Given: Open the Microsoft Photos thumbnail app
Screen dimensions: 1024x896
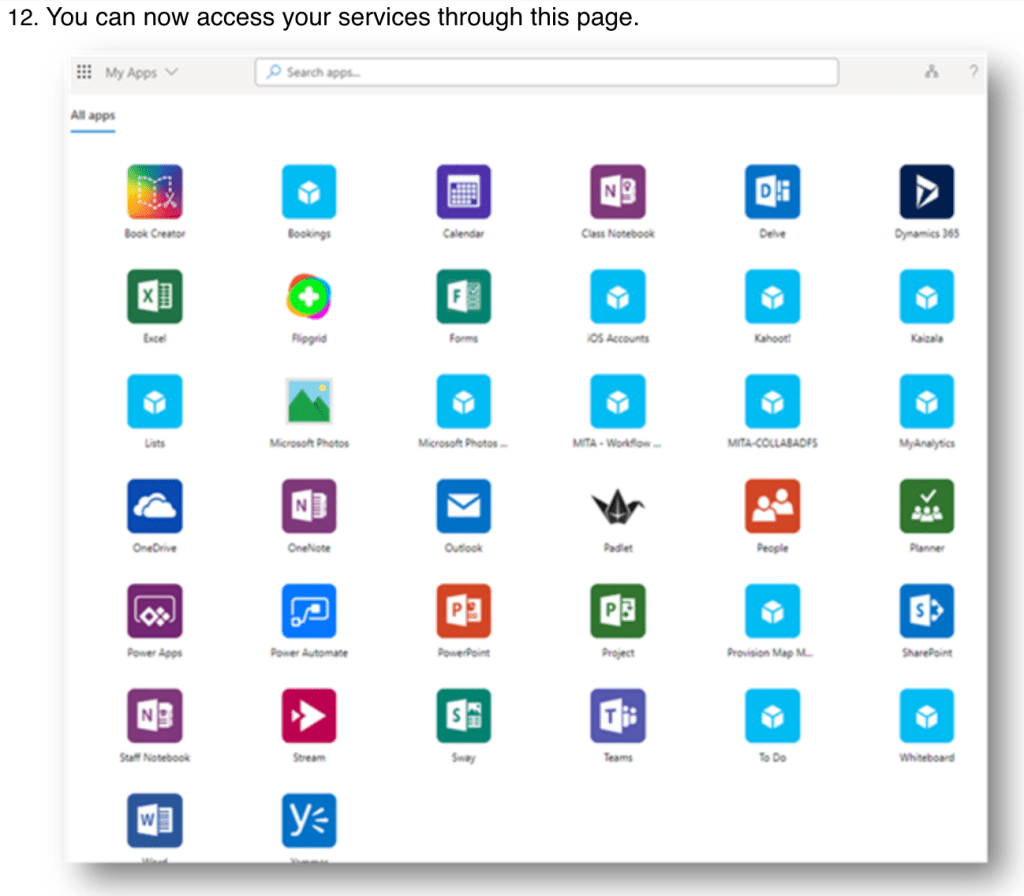Looking at the screenshot, I should click(x=309, y=402).
